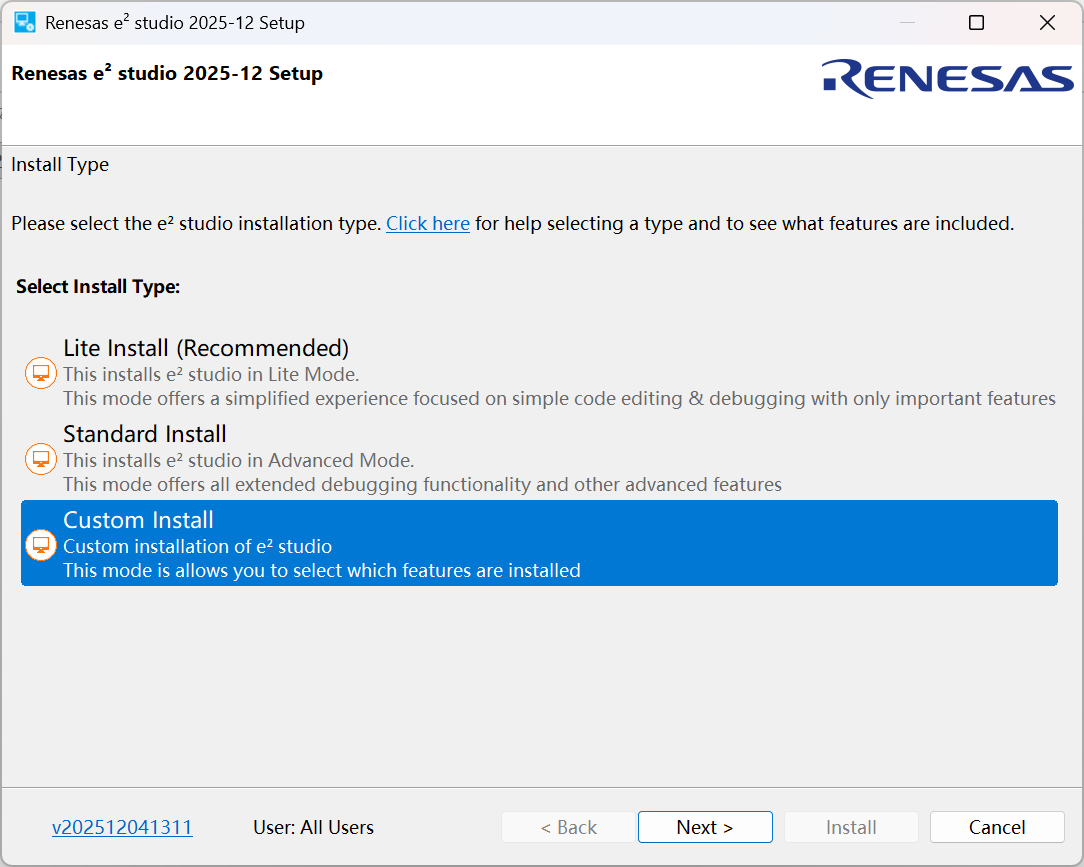
Task: Click the Custom Install monitor icon
Action: click(41, 546)
